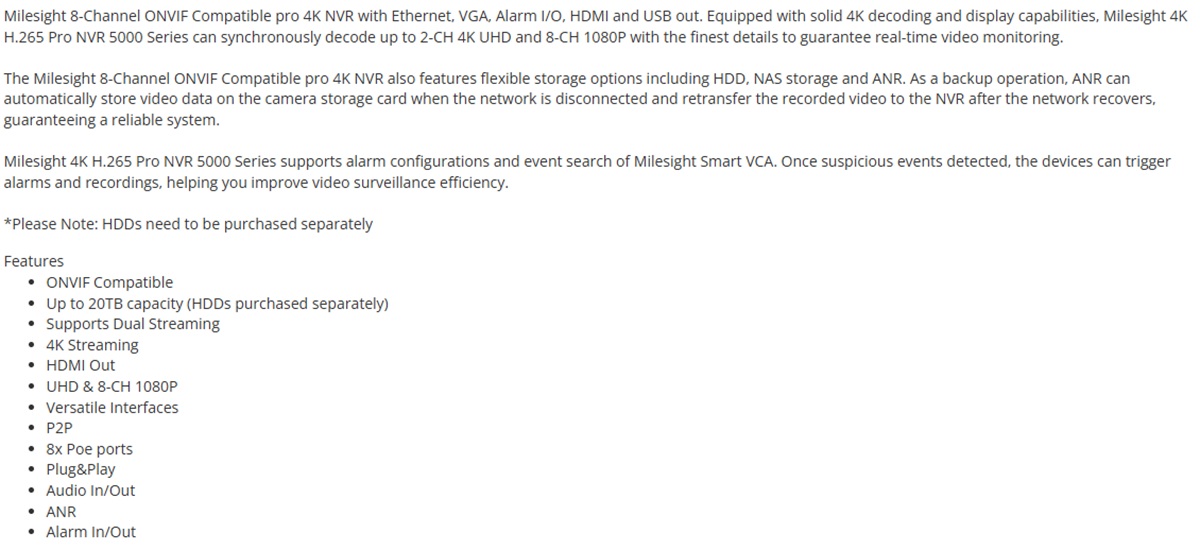The width and height of the screenshot is (1200, 550).
Task: Click the 'Features' heading text
Action: [x=34, y=261]
